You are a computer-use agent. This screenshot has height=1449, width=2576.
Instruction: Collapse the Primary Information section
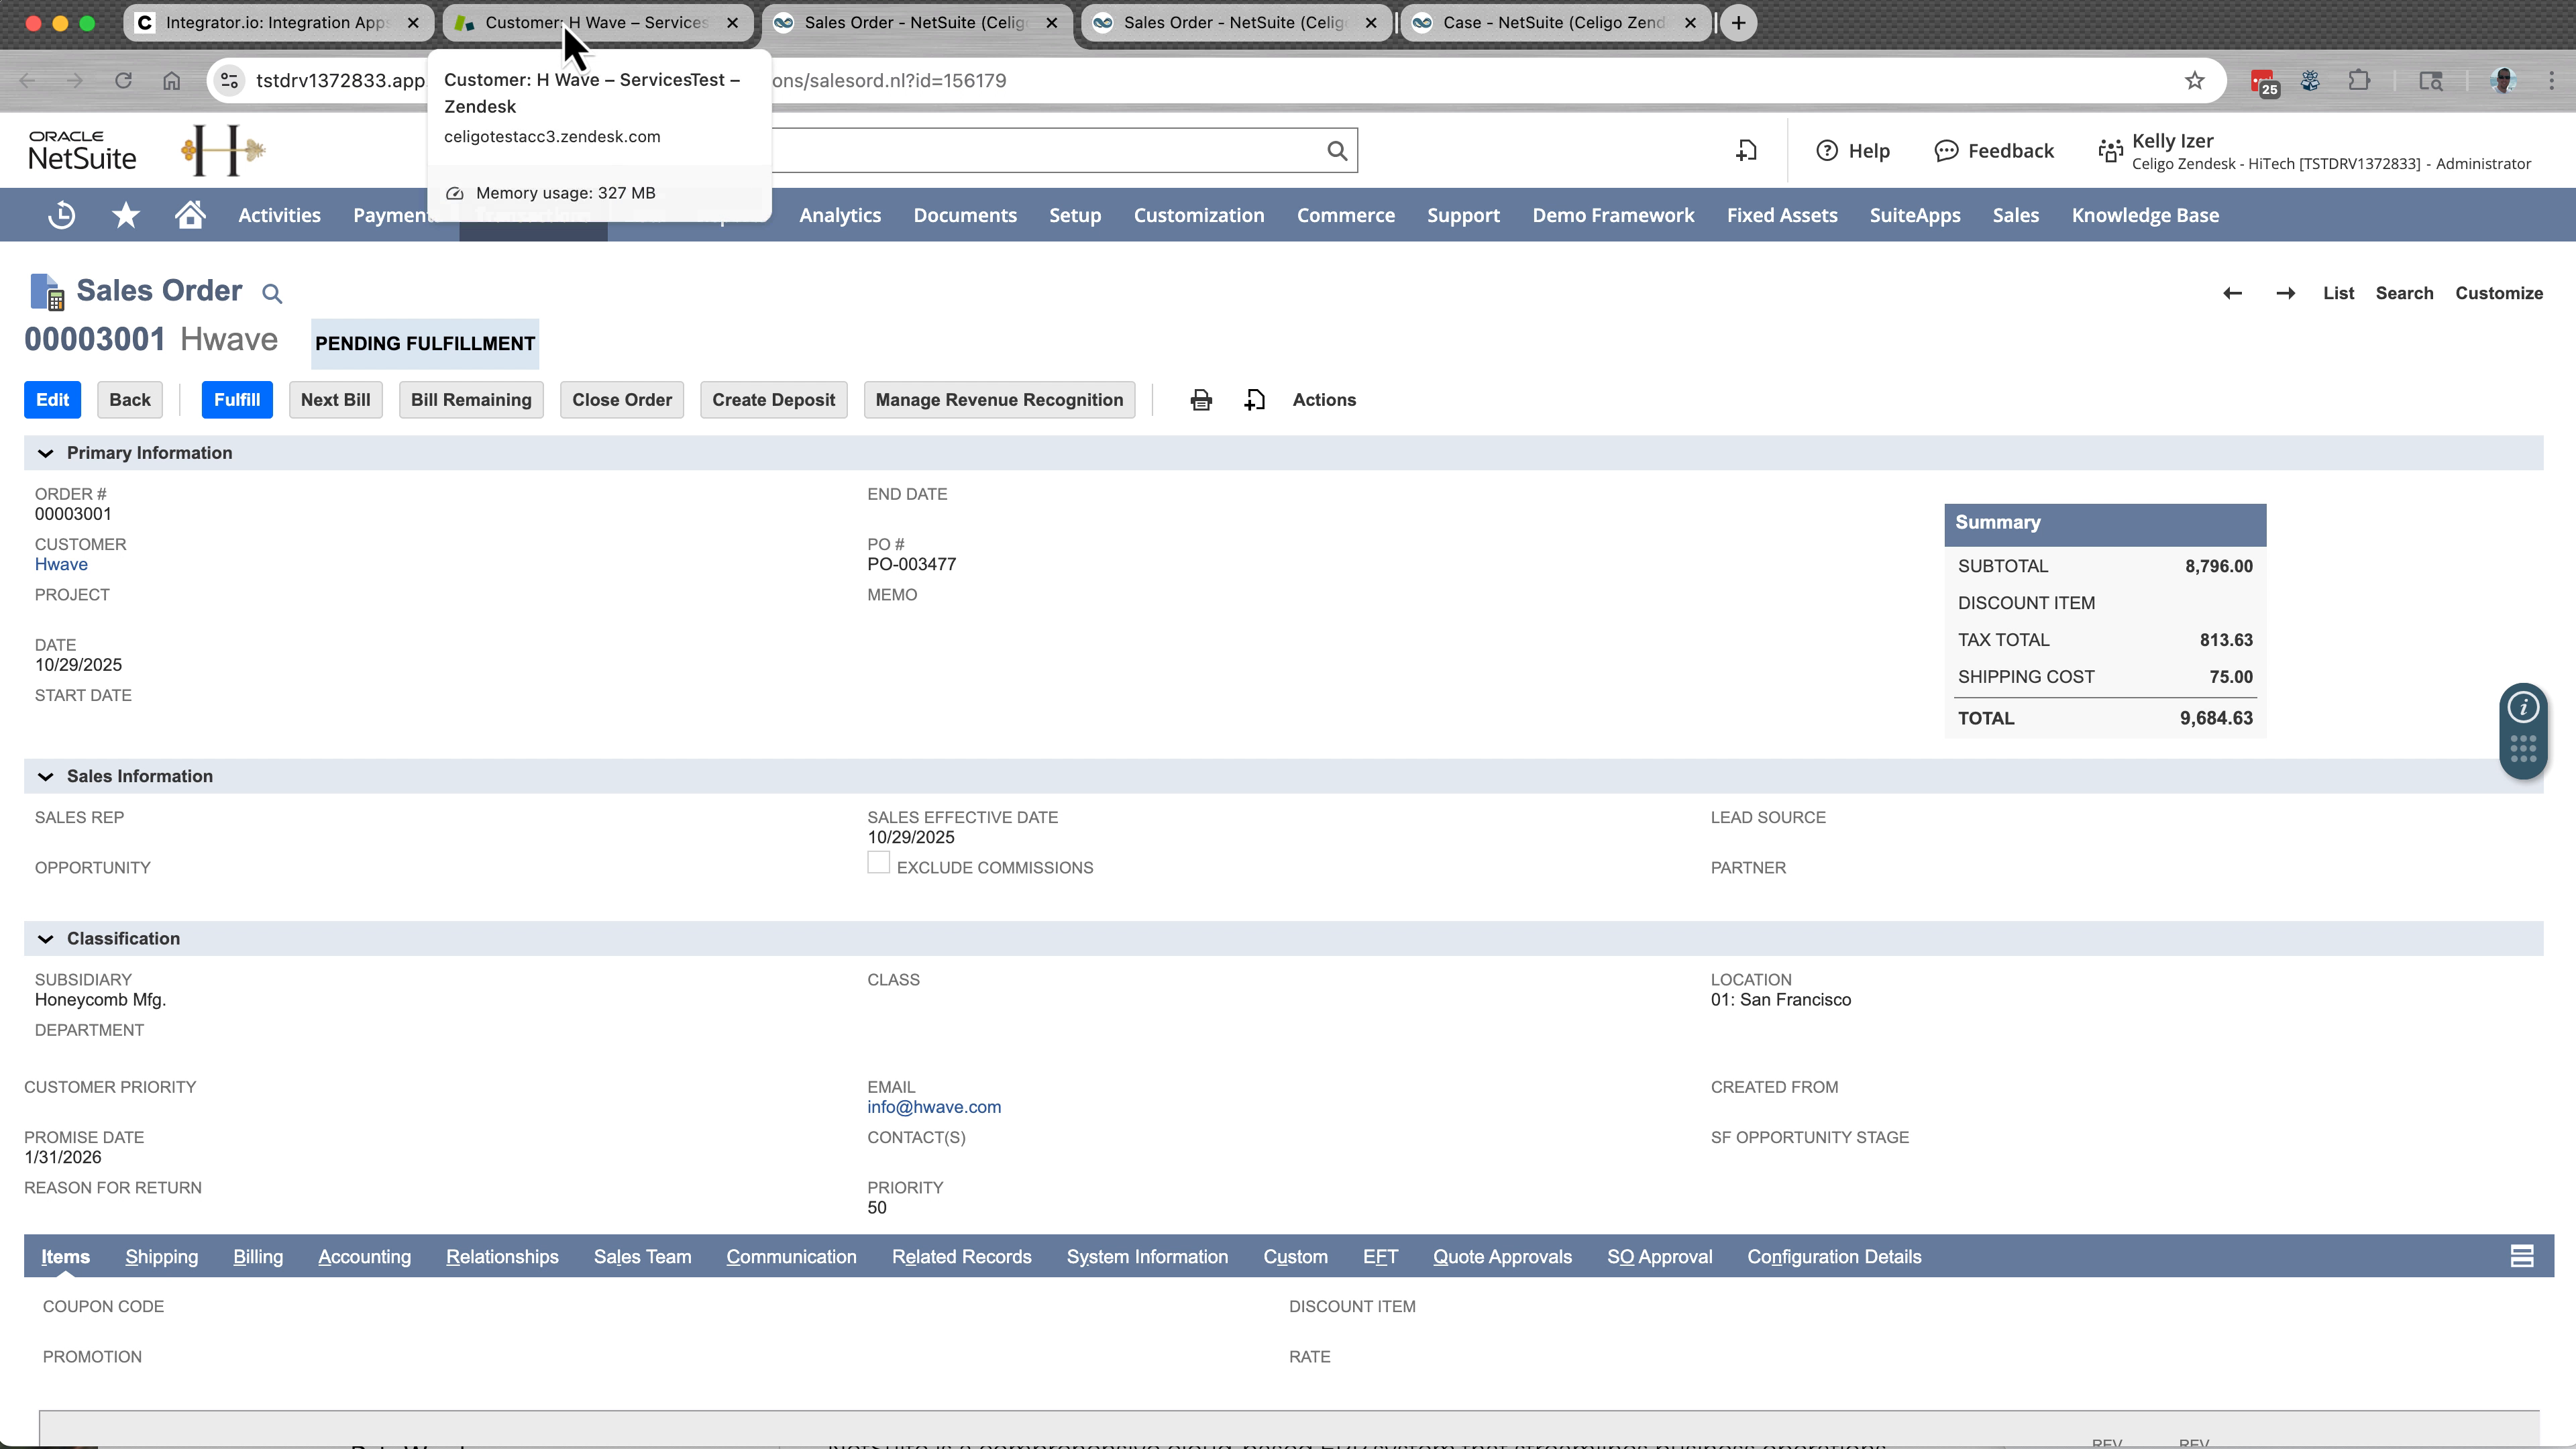[45, 452]
